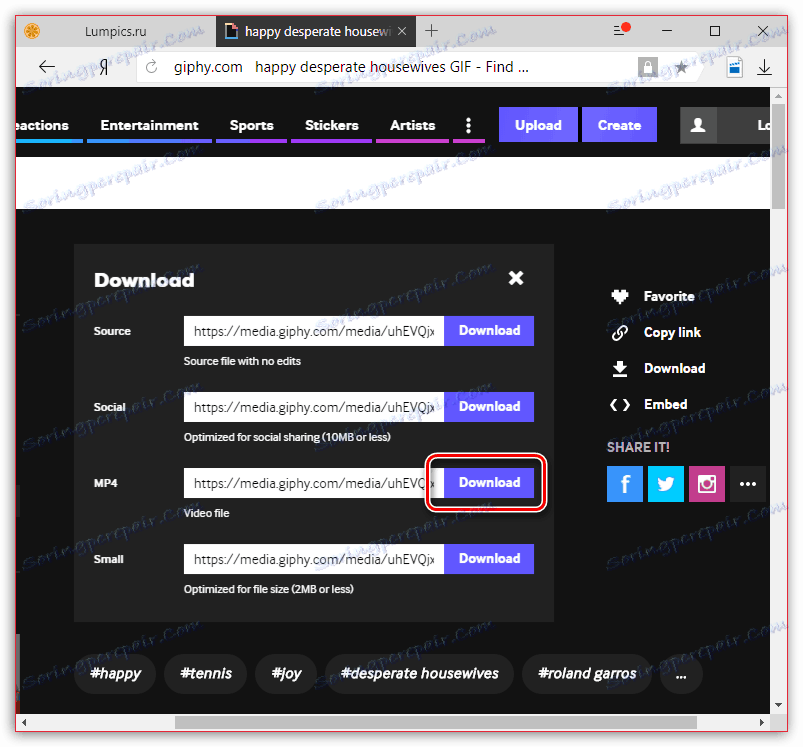Click the horizontal scrollbar left arrow
803x747 pixels.
[x=24, y=722]
